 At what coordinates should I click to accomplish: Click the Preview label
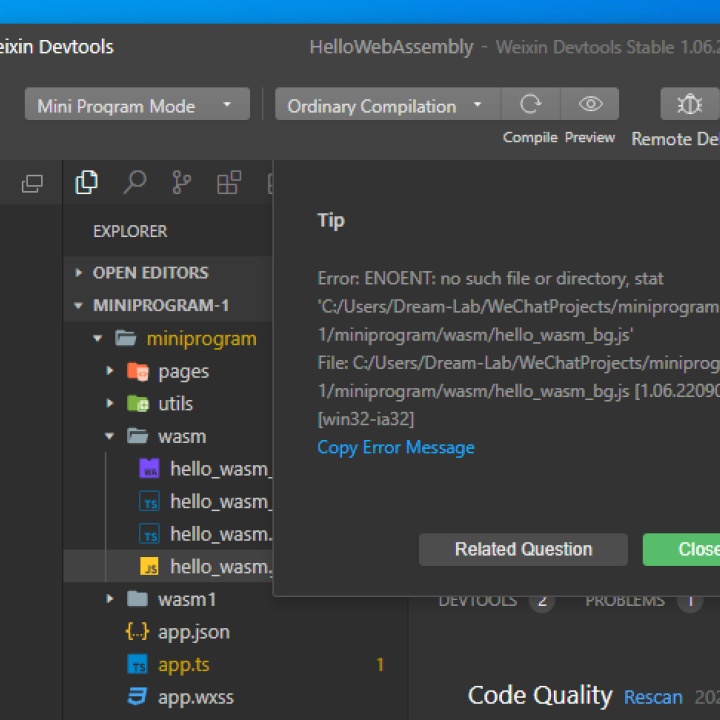(x=590, y=137)
